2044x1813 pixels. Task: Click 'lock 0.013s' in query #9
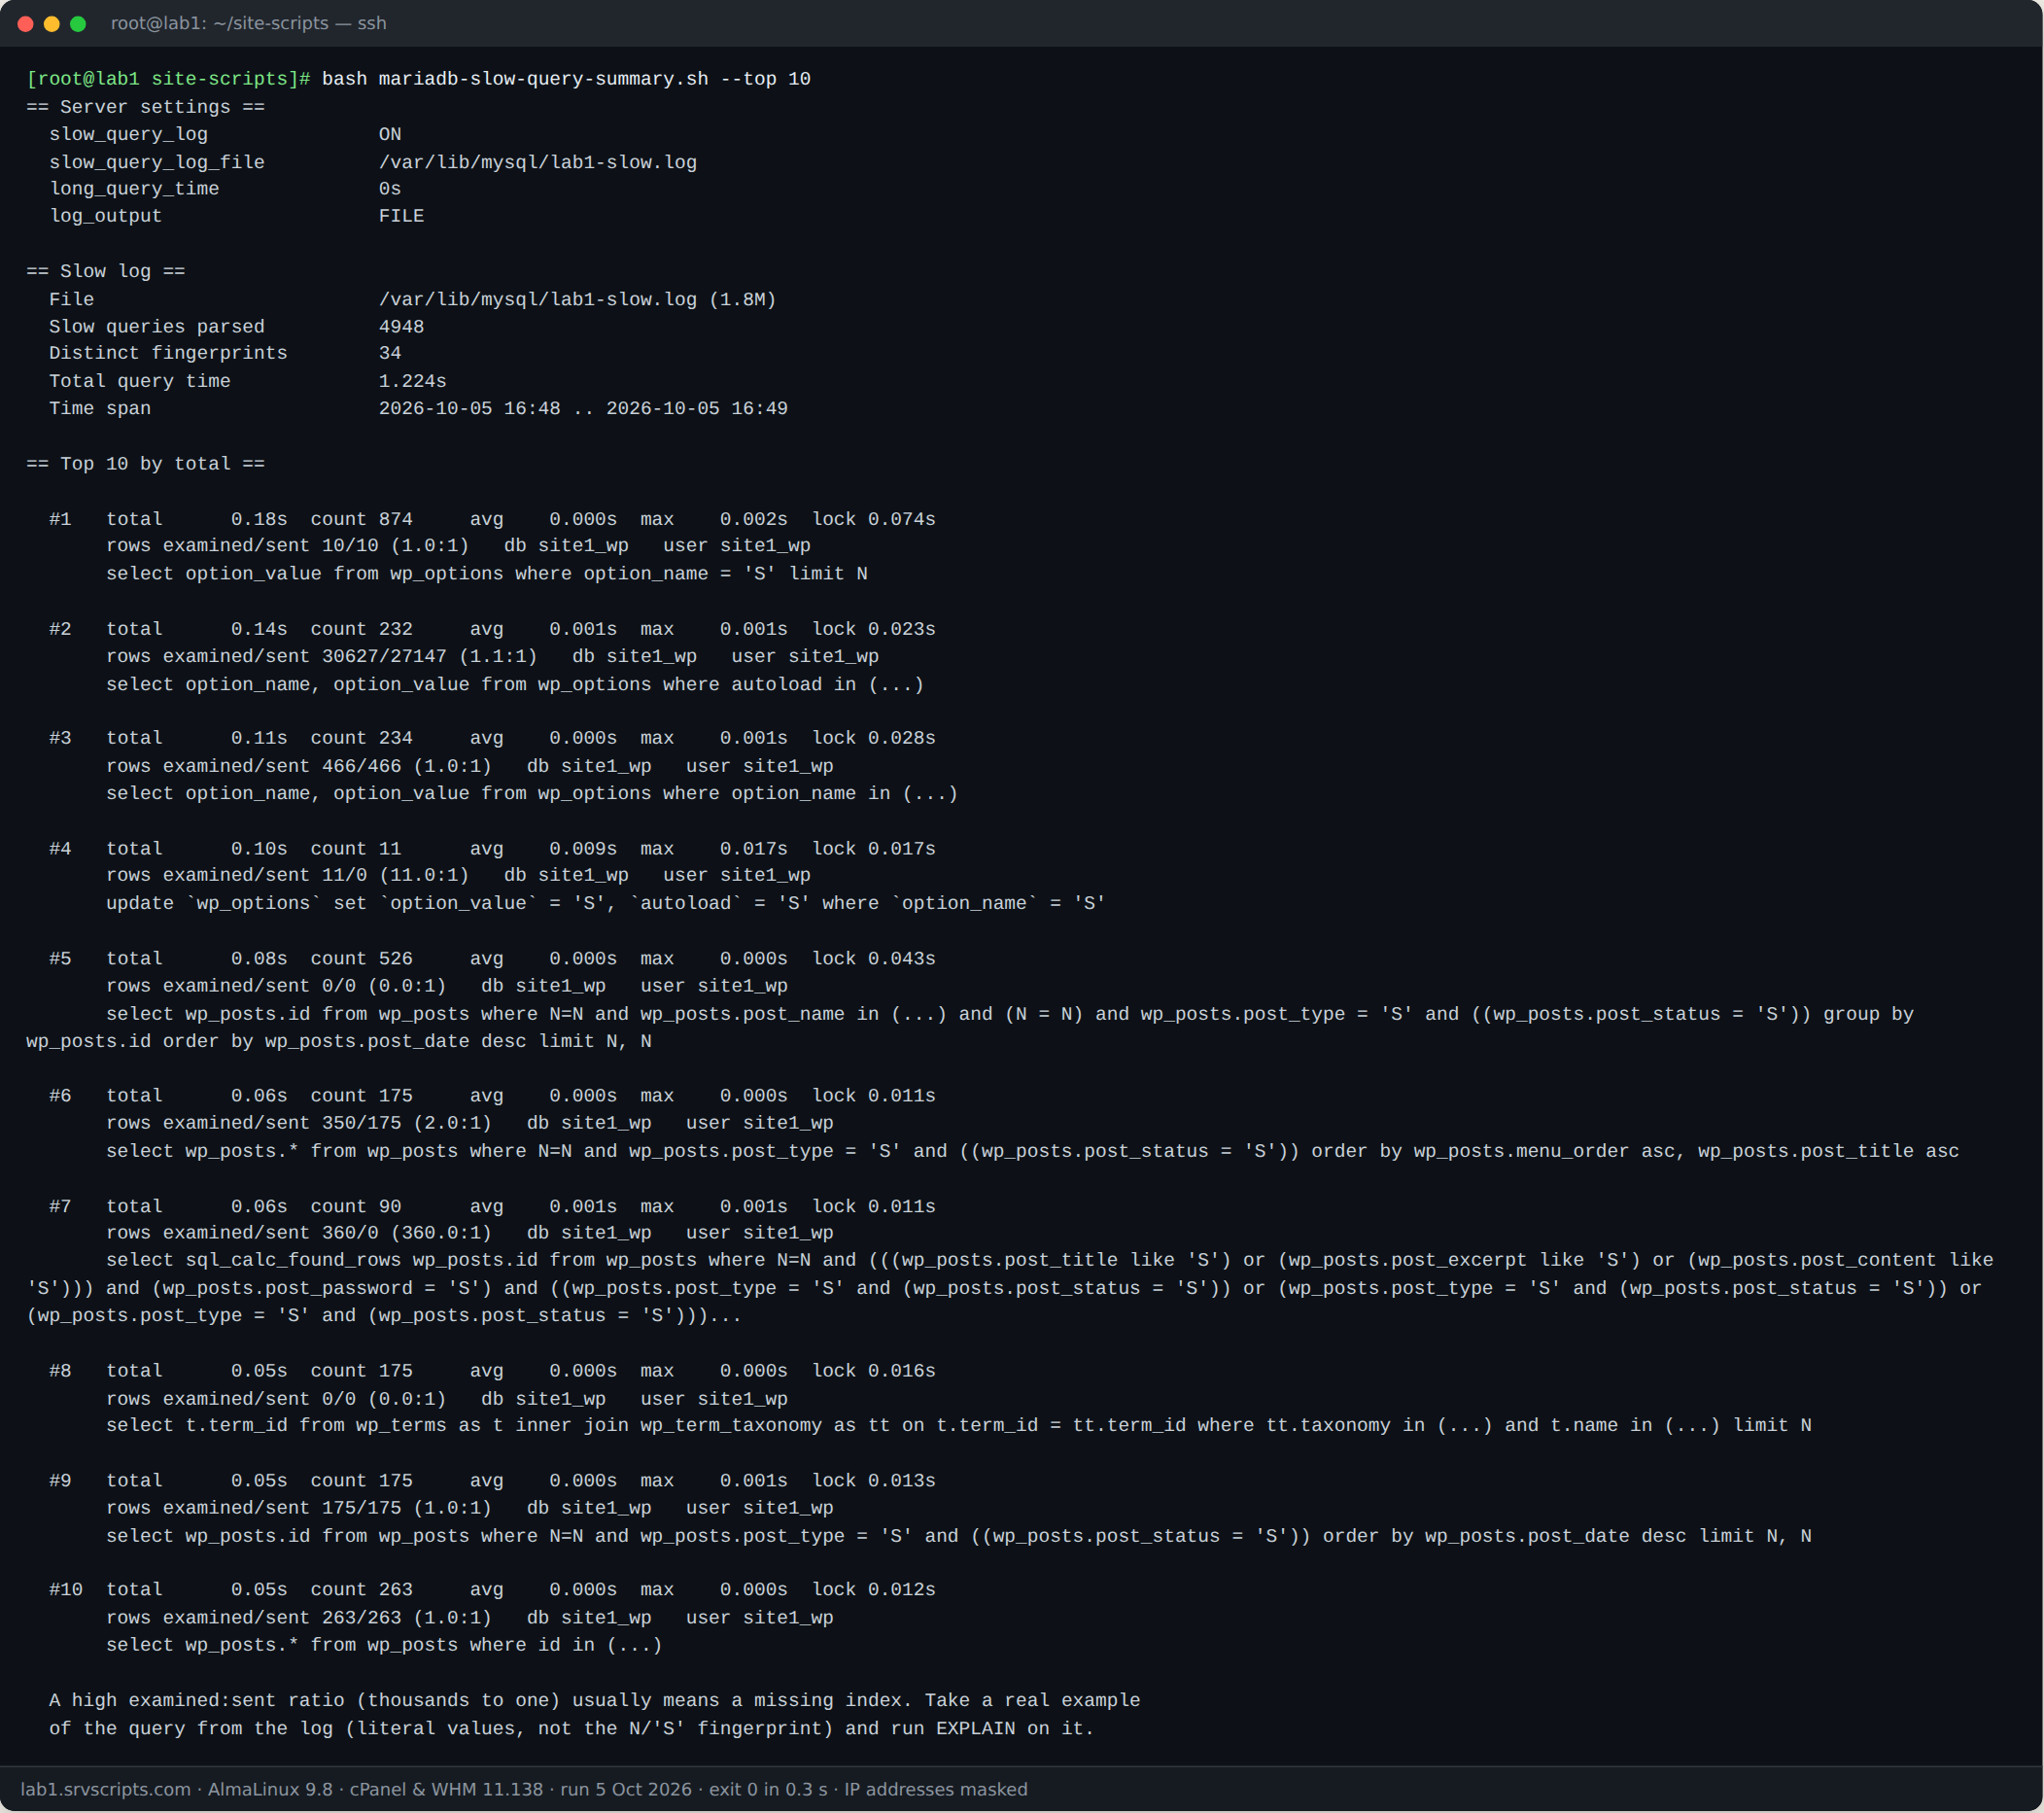pyautogui.click(x=874, y=1481)
